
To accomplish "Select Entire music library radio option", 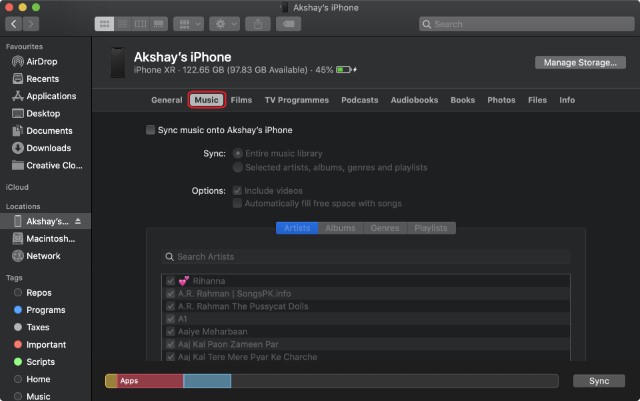I will coord(238,154).
